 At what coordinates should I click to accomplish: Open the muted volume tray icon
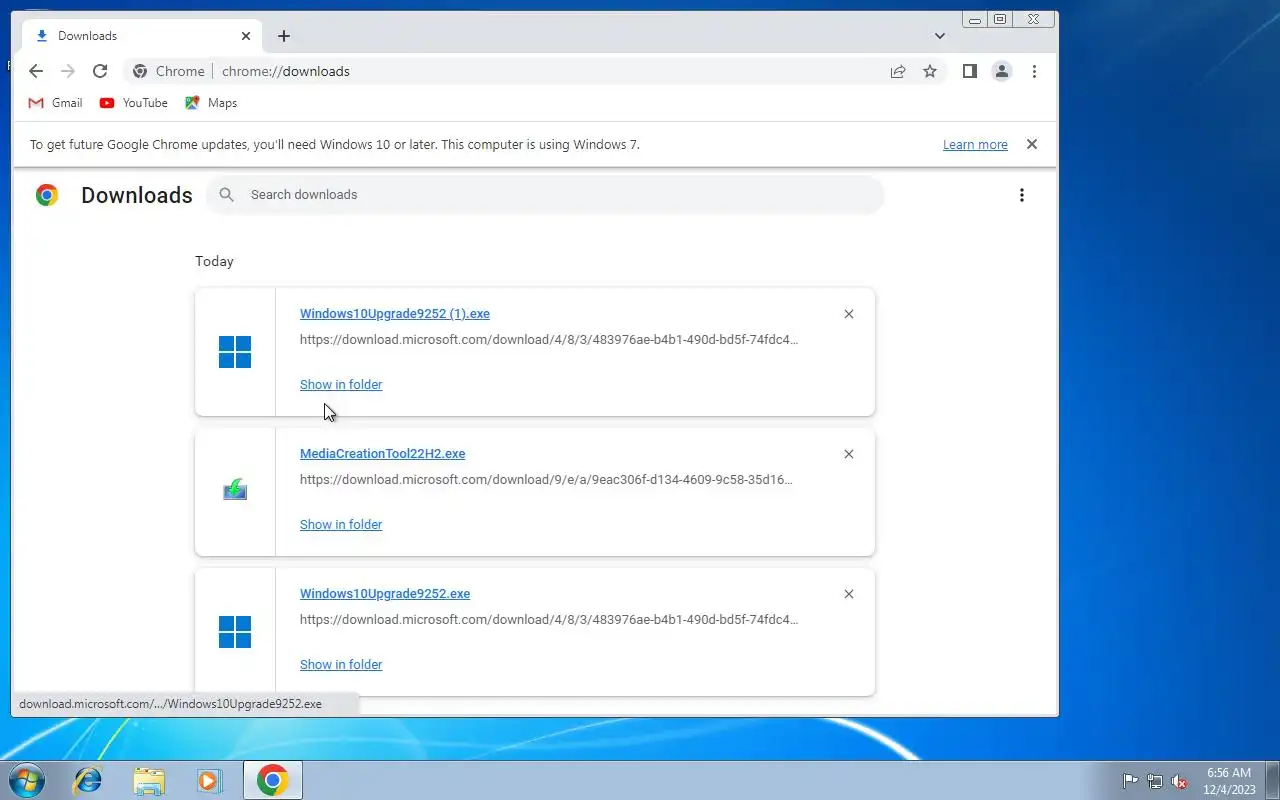point(1179,781)
